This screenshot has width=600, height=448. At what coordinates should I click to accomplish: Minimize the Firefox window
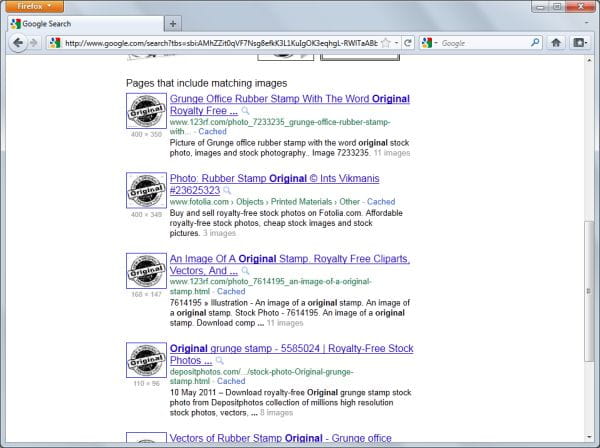[540, 7]
